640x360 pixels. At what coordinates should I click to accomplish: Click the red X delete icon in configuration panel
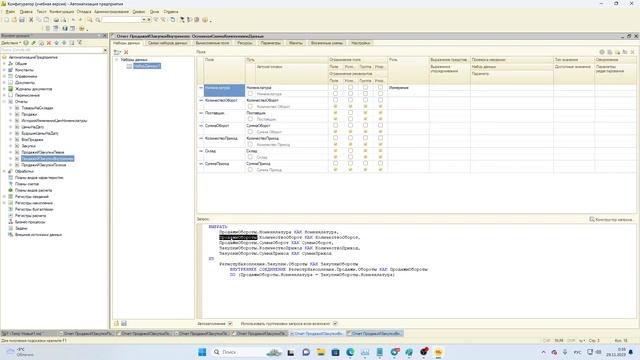click(x=49, y=43)
